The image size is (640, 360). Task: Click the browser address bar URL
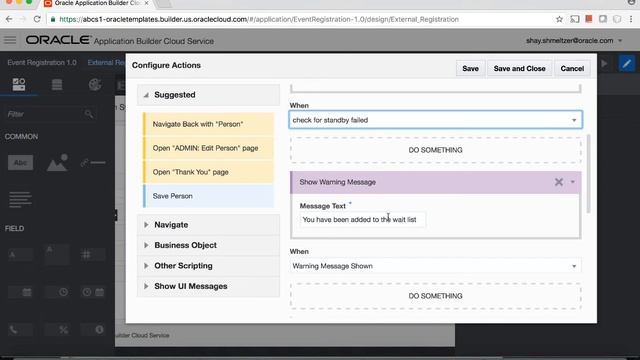tap(259, 19)
